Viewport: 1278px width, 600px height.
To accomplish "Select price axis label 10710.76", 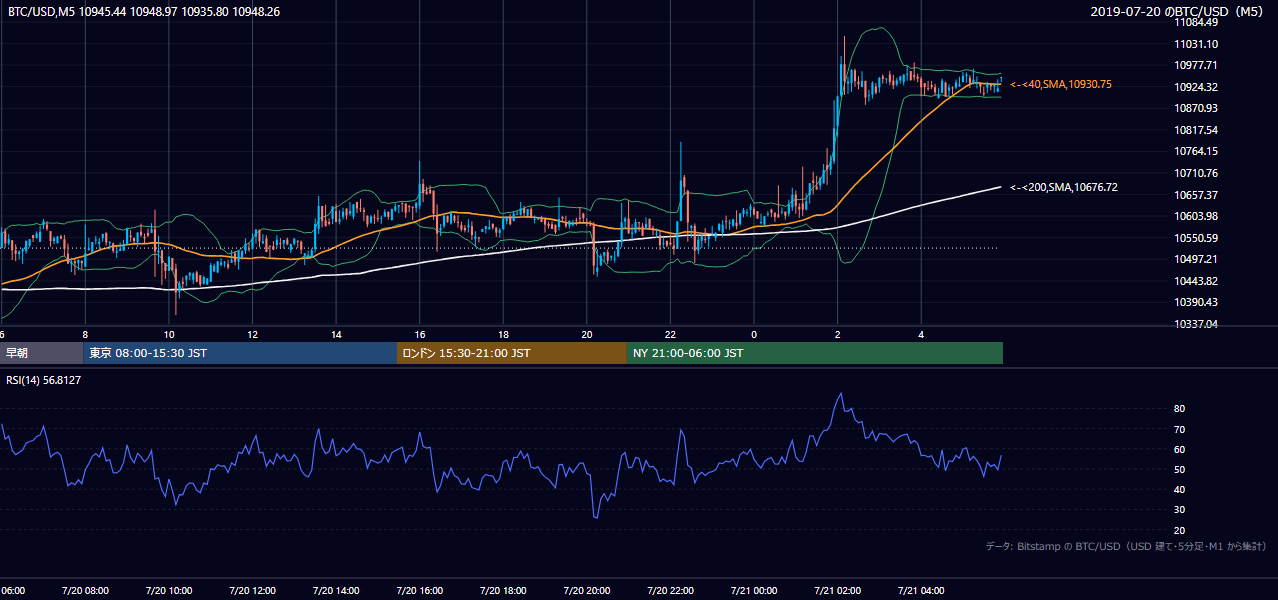I will (x=1196, y=173).
